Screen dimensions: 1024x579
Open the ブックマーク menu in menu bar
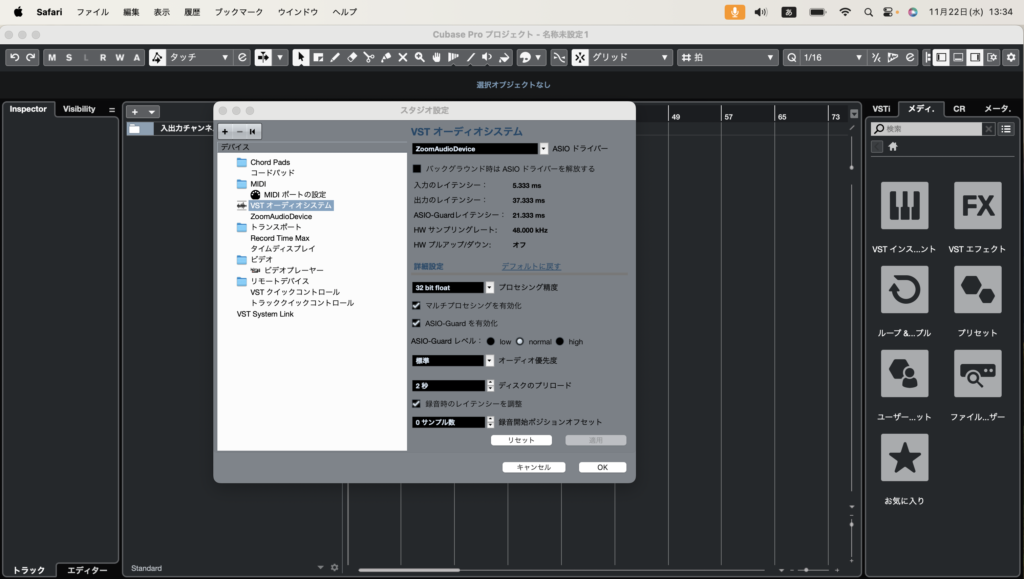coord(239,11)
